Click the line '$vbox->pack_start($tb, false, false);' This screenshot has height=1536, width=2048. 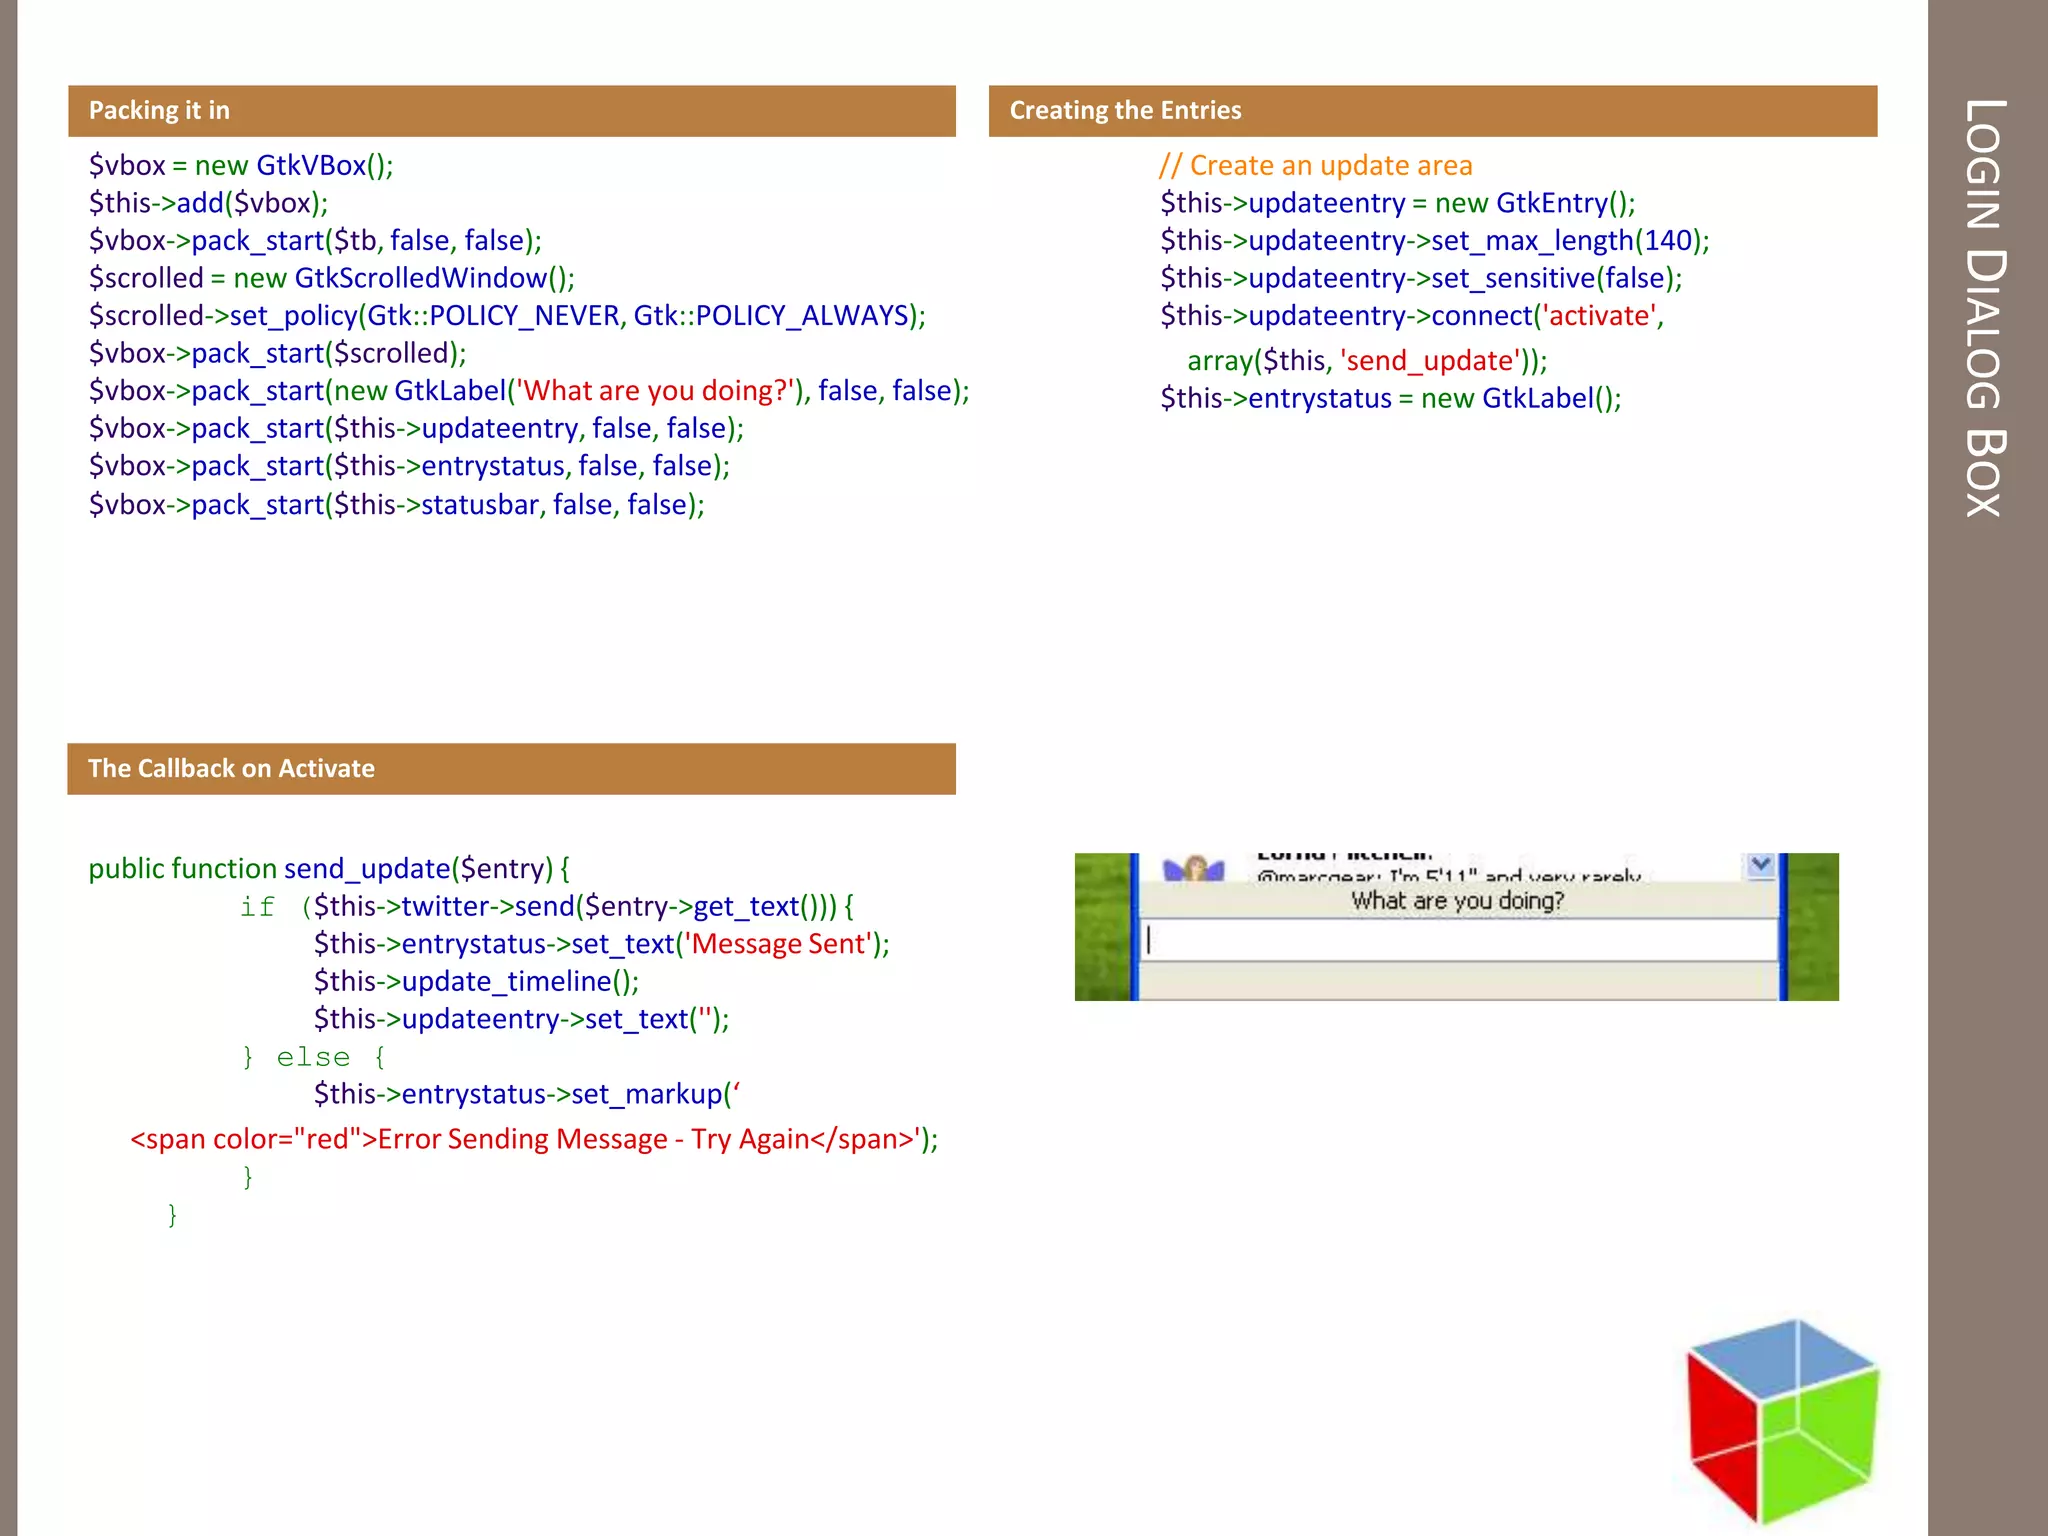315,241
